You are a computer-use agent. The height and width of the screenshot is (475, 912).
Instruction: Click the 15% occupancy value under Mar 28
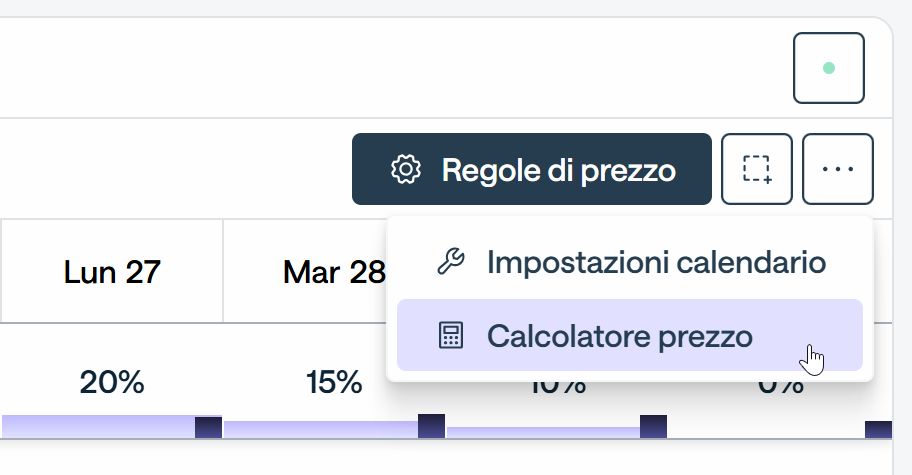(334, 383)
